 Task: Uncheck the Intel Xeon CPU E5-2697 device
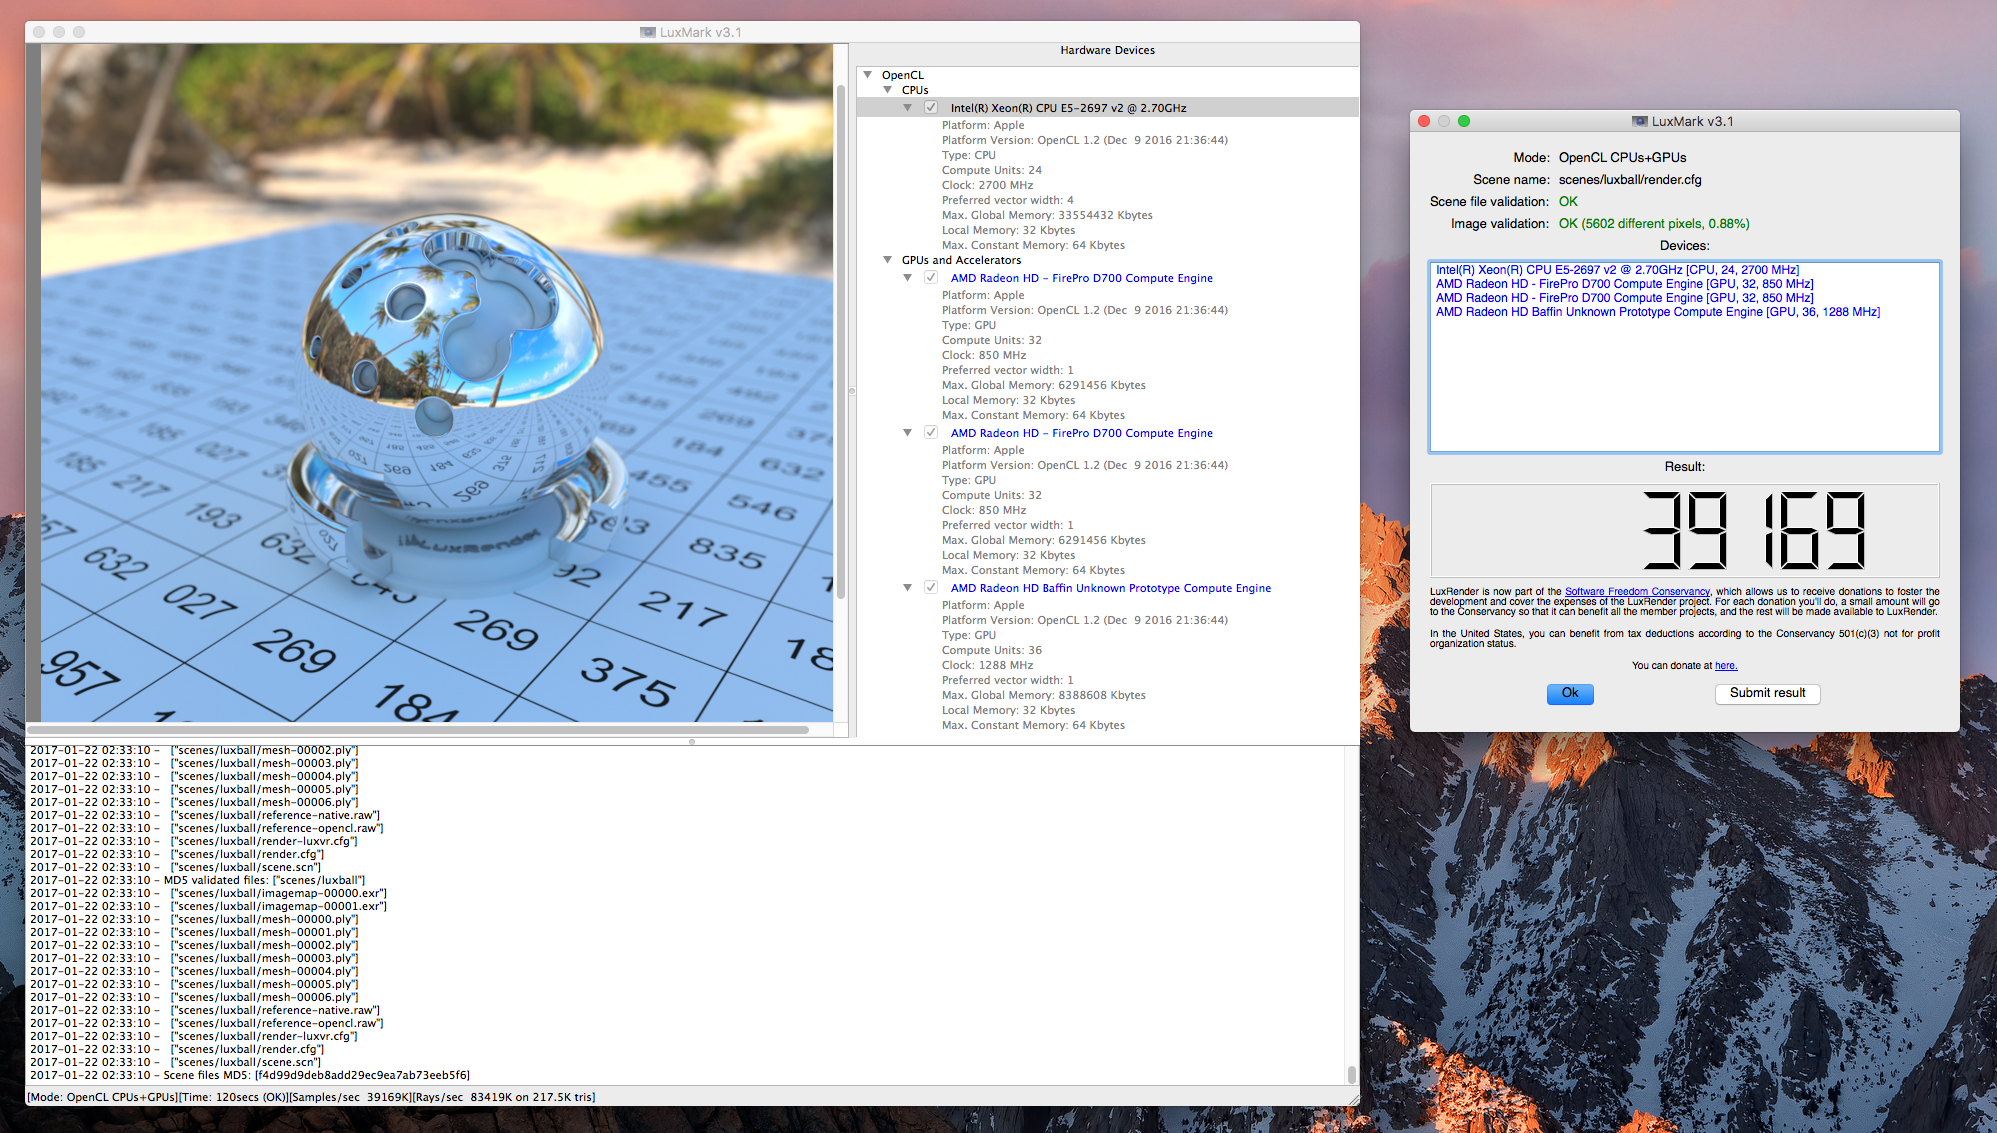[931, 108]
